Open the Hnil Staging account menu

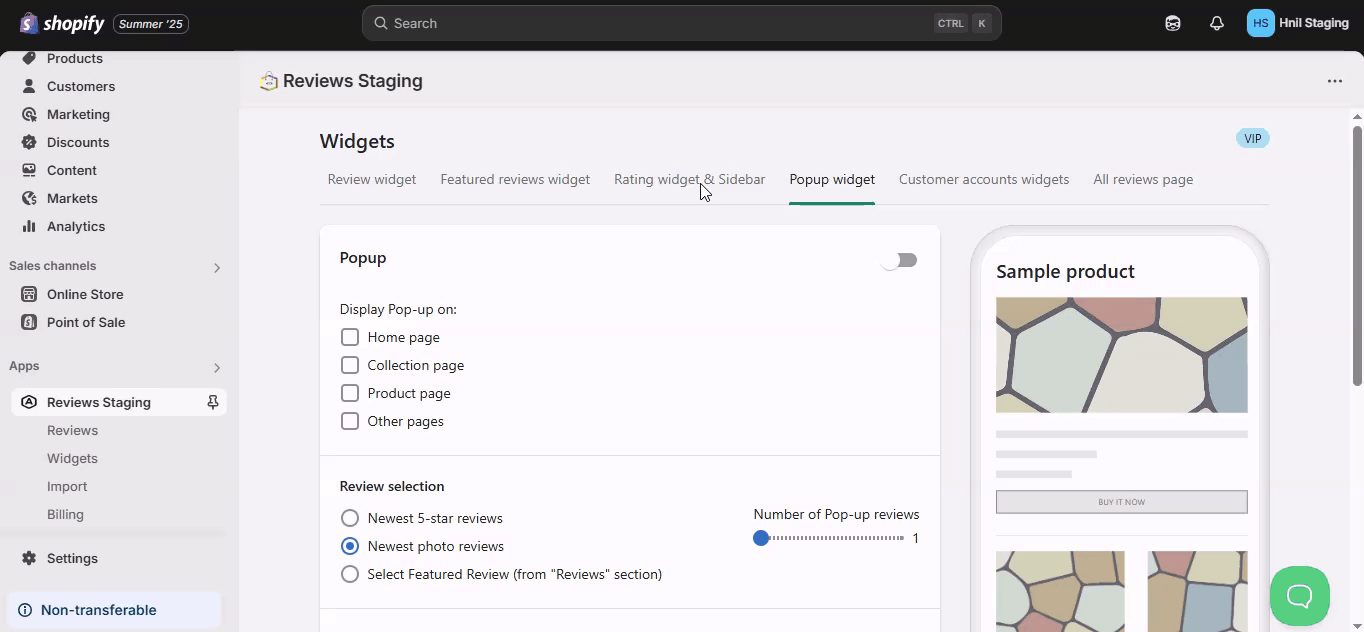click(1298, 23)
